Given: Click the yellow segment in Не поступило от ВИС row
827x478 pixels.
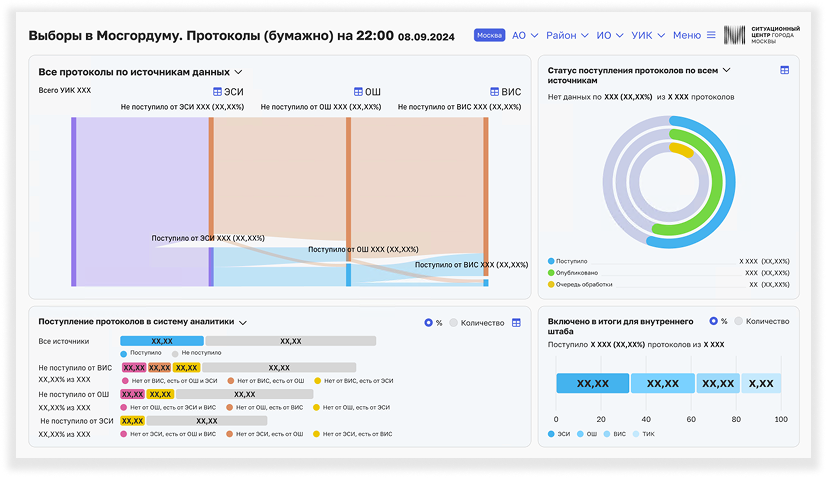Looking at the screenshot, I should 186,368.
